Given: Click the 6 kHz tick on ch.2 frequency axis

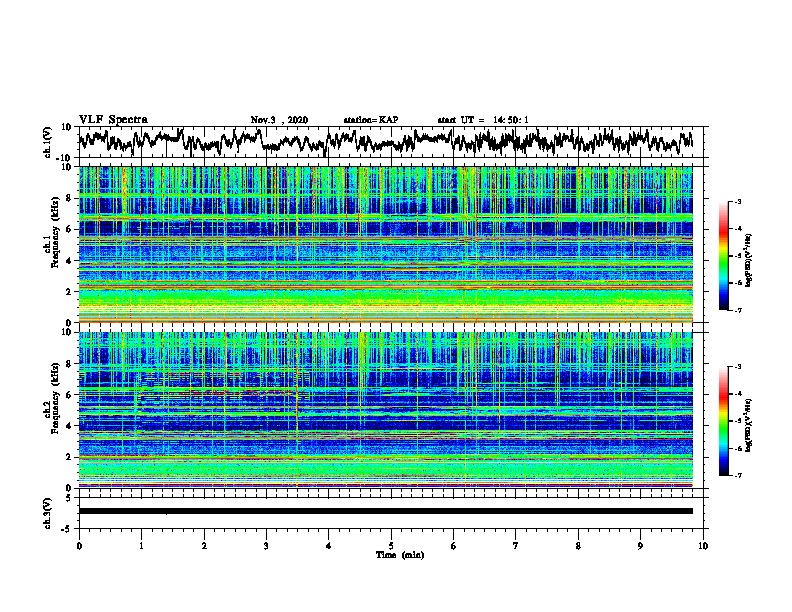Looking at the screenshot, I should click(69, 394).
